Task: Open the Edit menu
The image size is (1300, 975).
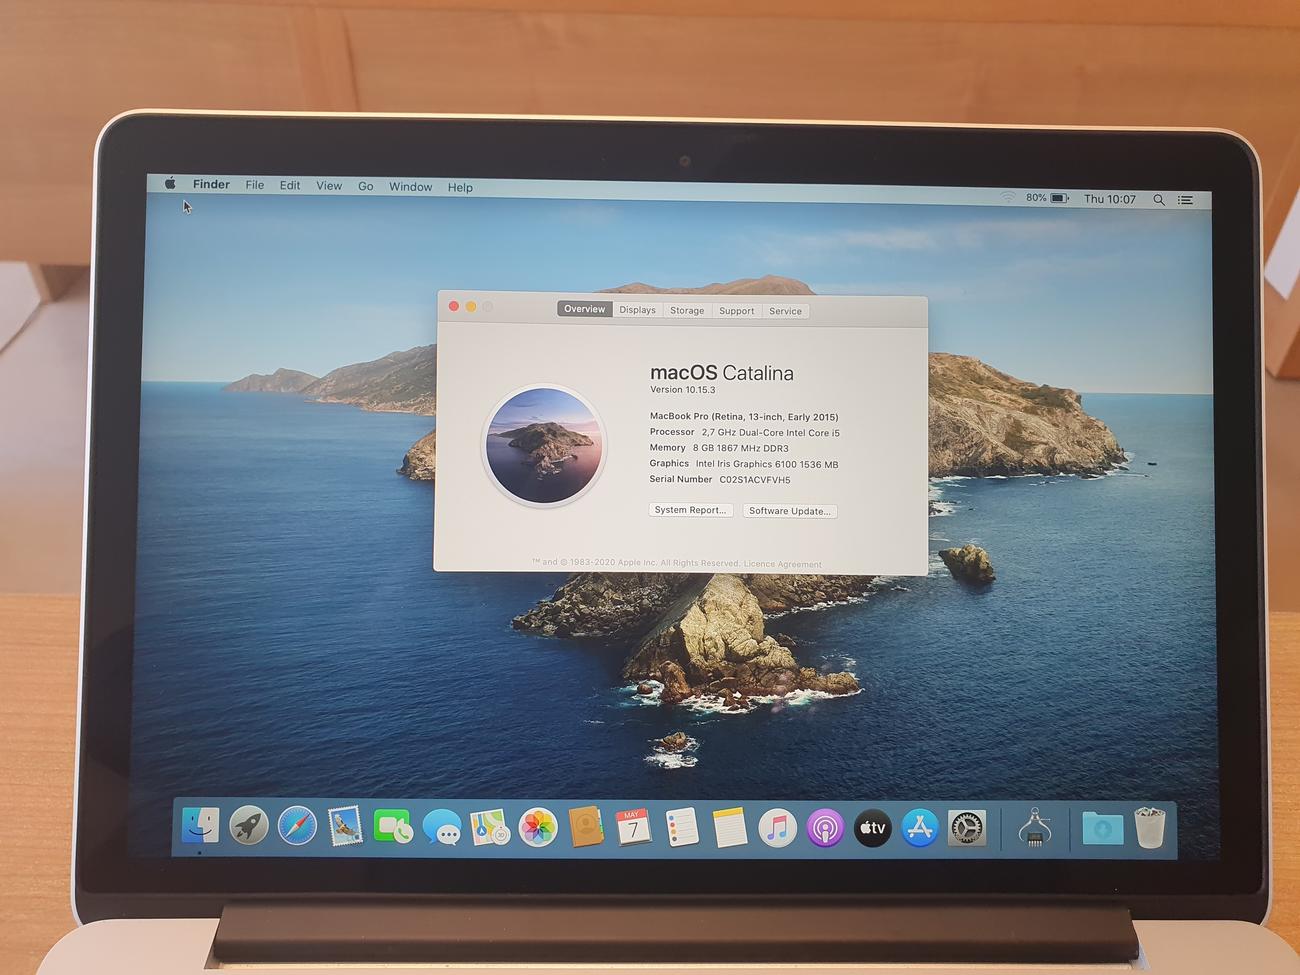Action: 290,185
